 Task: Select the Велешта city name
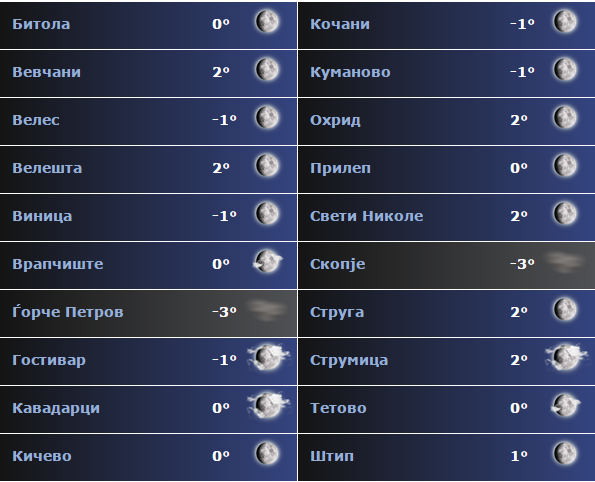[47, 168]
